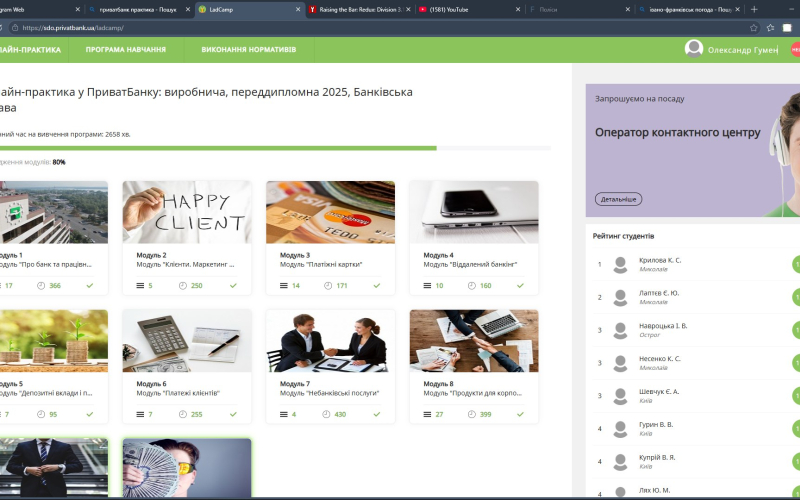Screen dimensions: 800x500
Task: Click clock icon on Модуль 3 card
Action: (x=328, y=286)
